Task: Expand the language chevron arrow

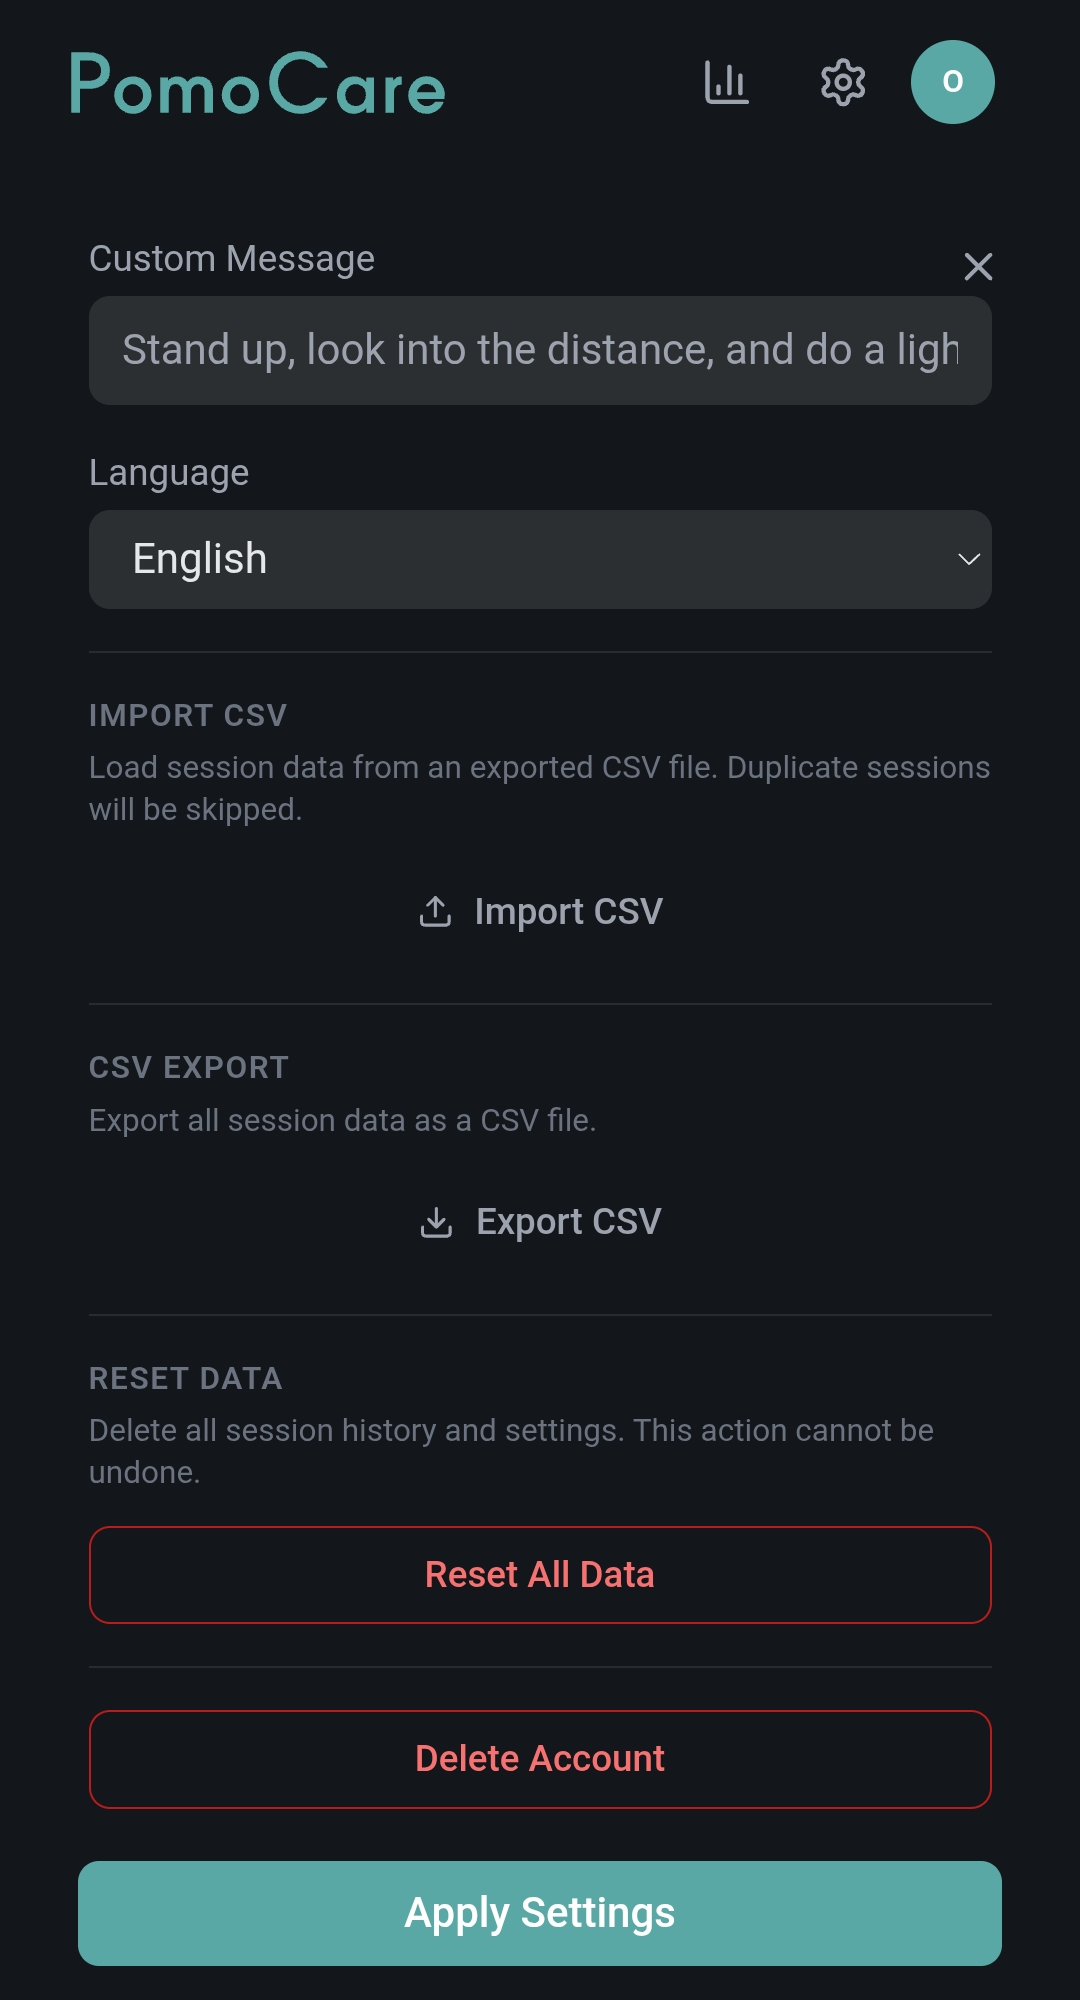Action: tap(968, 559)
